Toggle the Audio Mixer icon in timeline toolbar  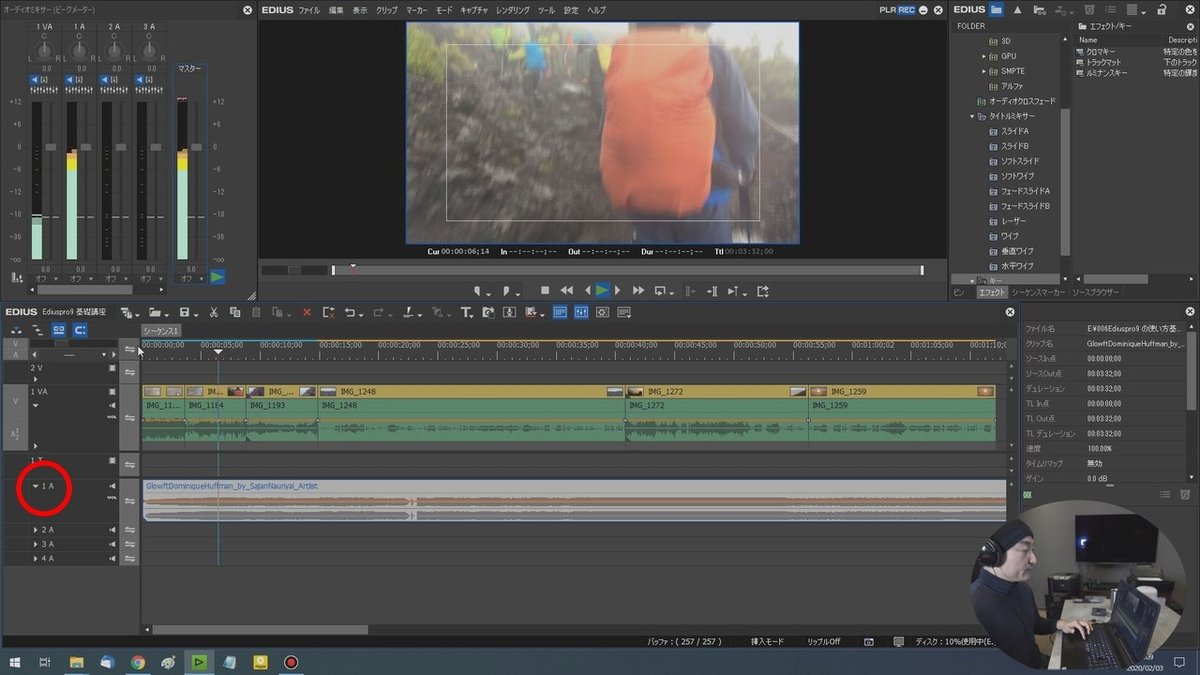point(581,313)
